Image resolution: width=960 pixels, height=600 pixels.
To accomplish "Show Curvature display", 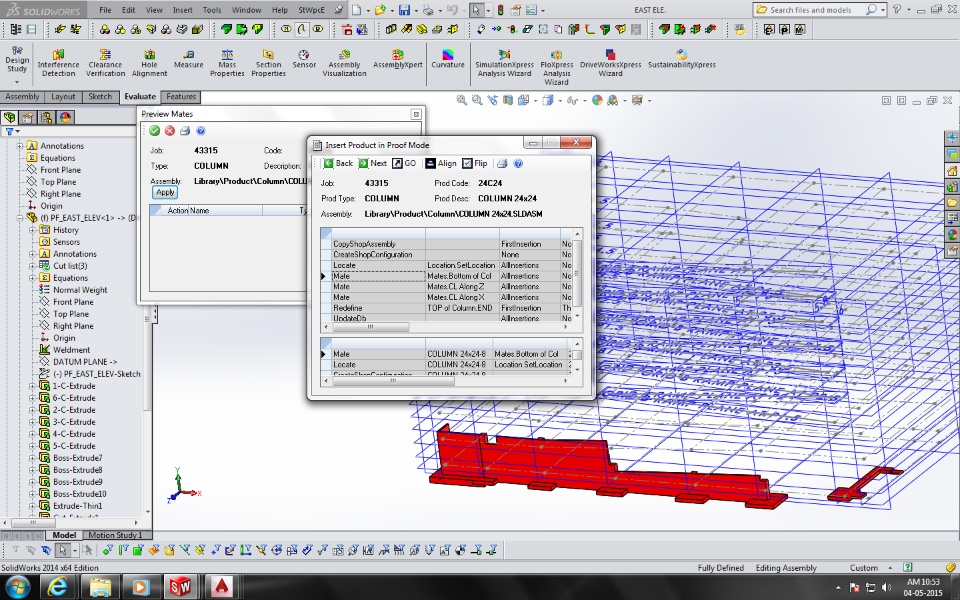I will coord(448,59).
